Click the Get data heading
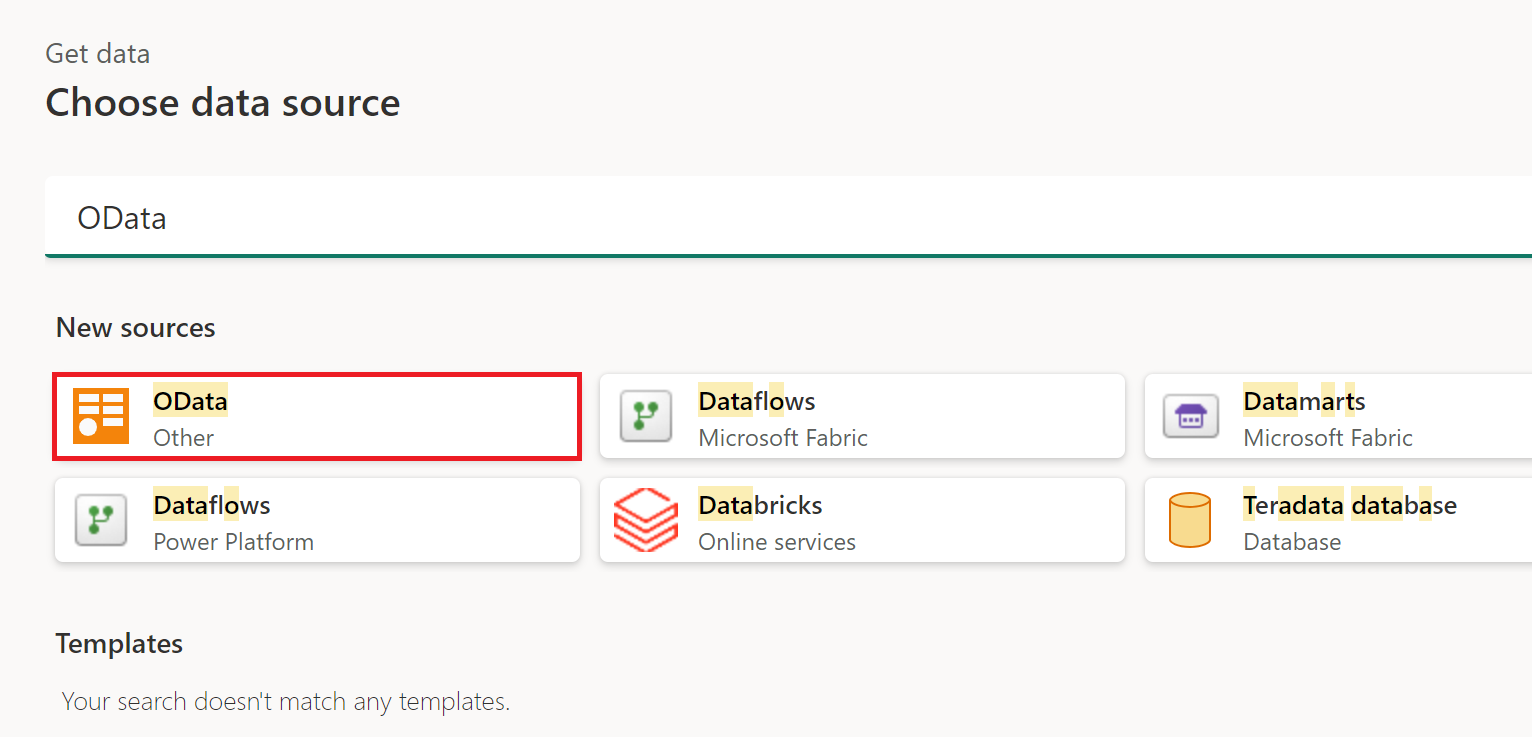Image resolution: width=1532 pixels, height=737 pixels. click(x=97, y=53)
